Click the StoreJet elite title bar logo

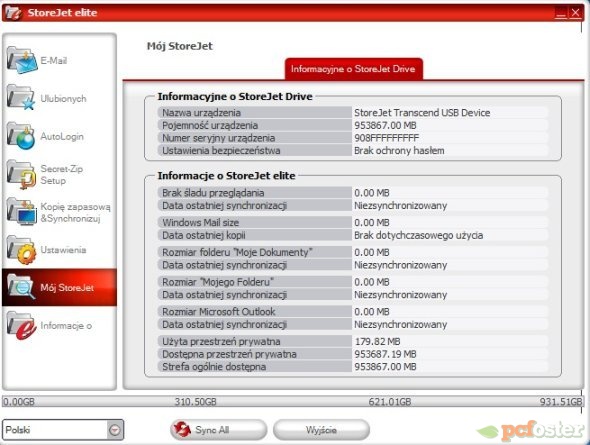point(13,12)
